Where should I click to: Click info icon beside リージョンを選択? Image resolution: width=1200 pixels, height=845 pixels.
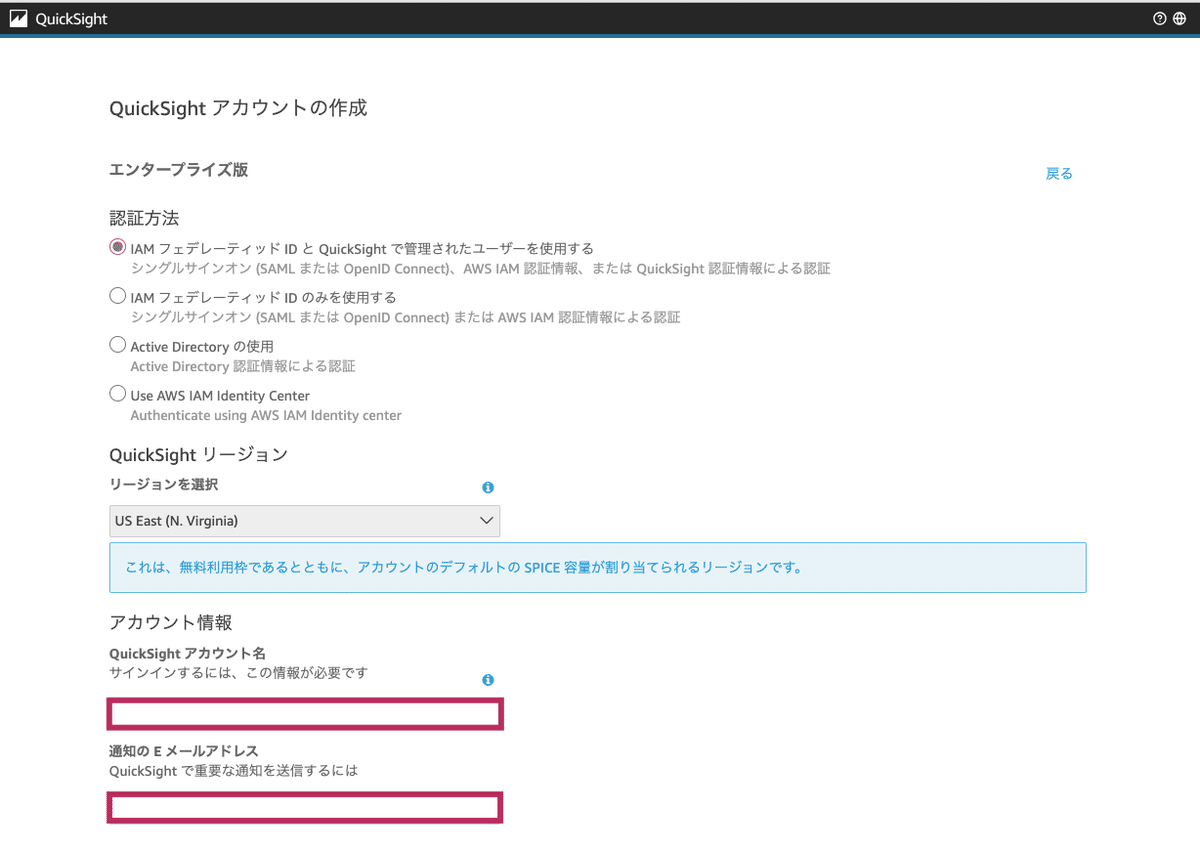coord(488,488)
